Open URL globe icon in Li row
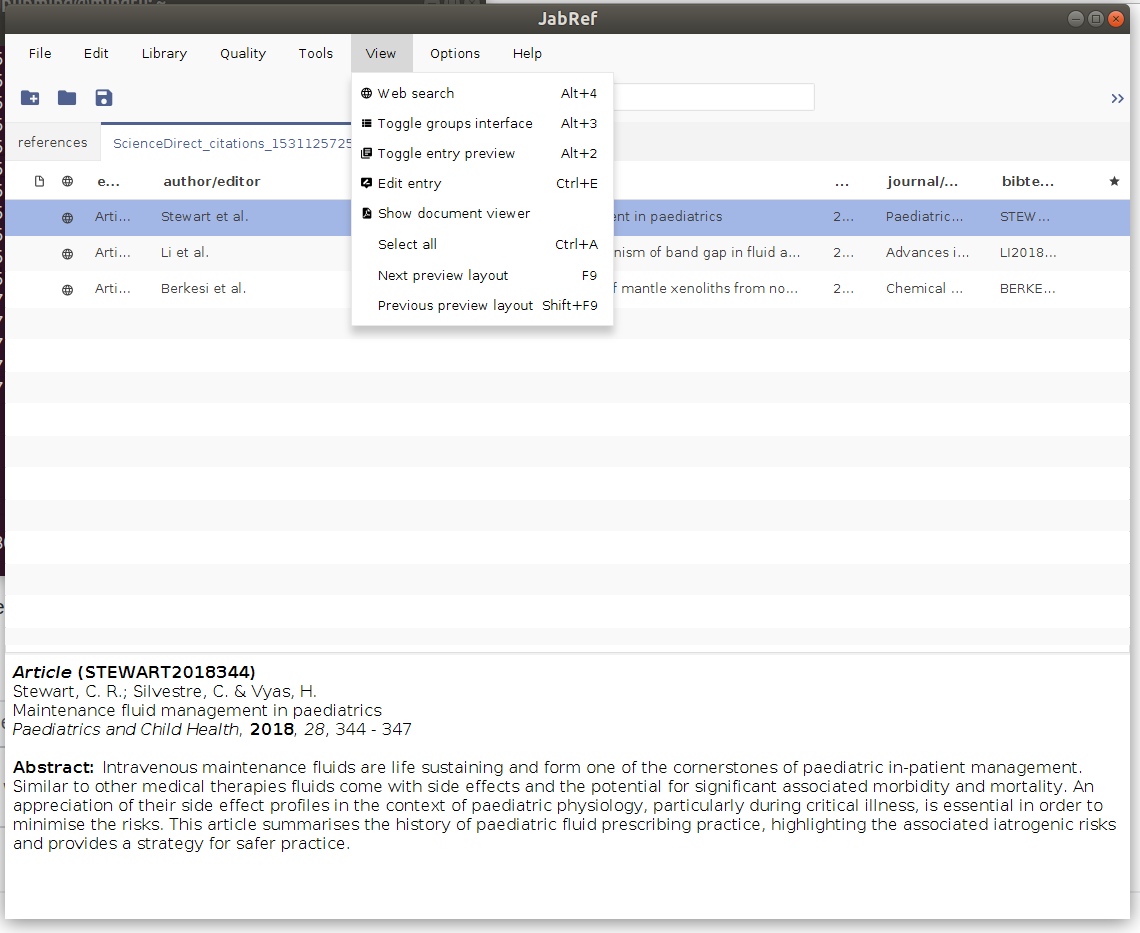This screenshot has height=933, width=1140. click(68, 254)
